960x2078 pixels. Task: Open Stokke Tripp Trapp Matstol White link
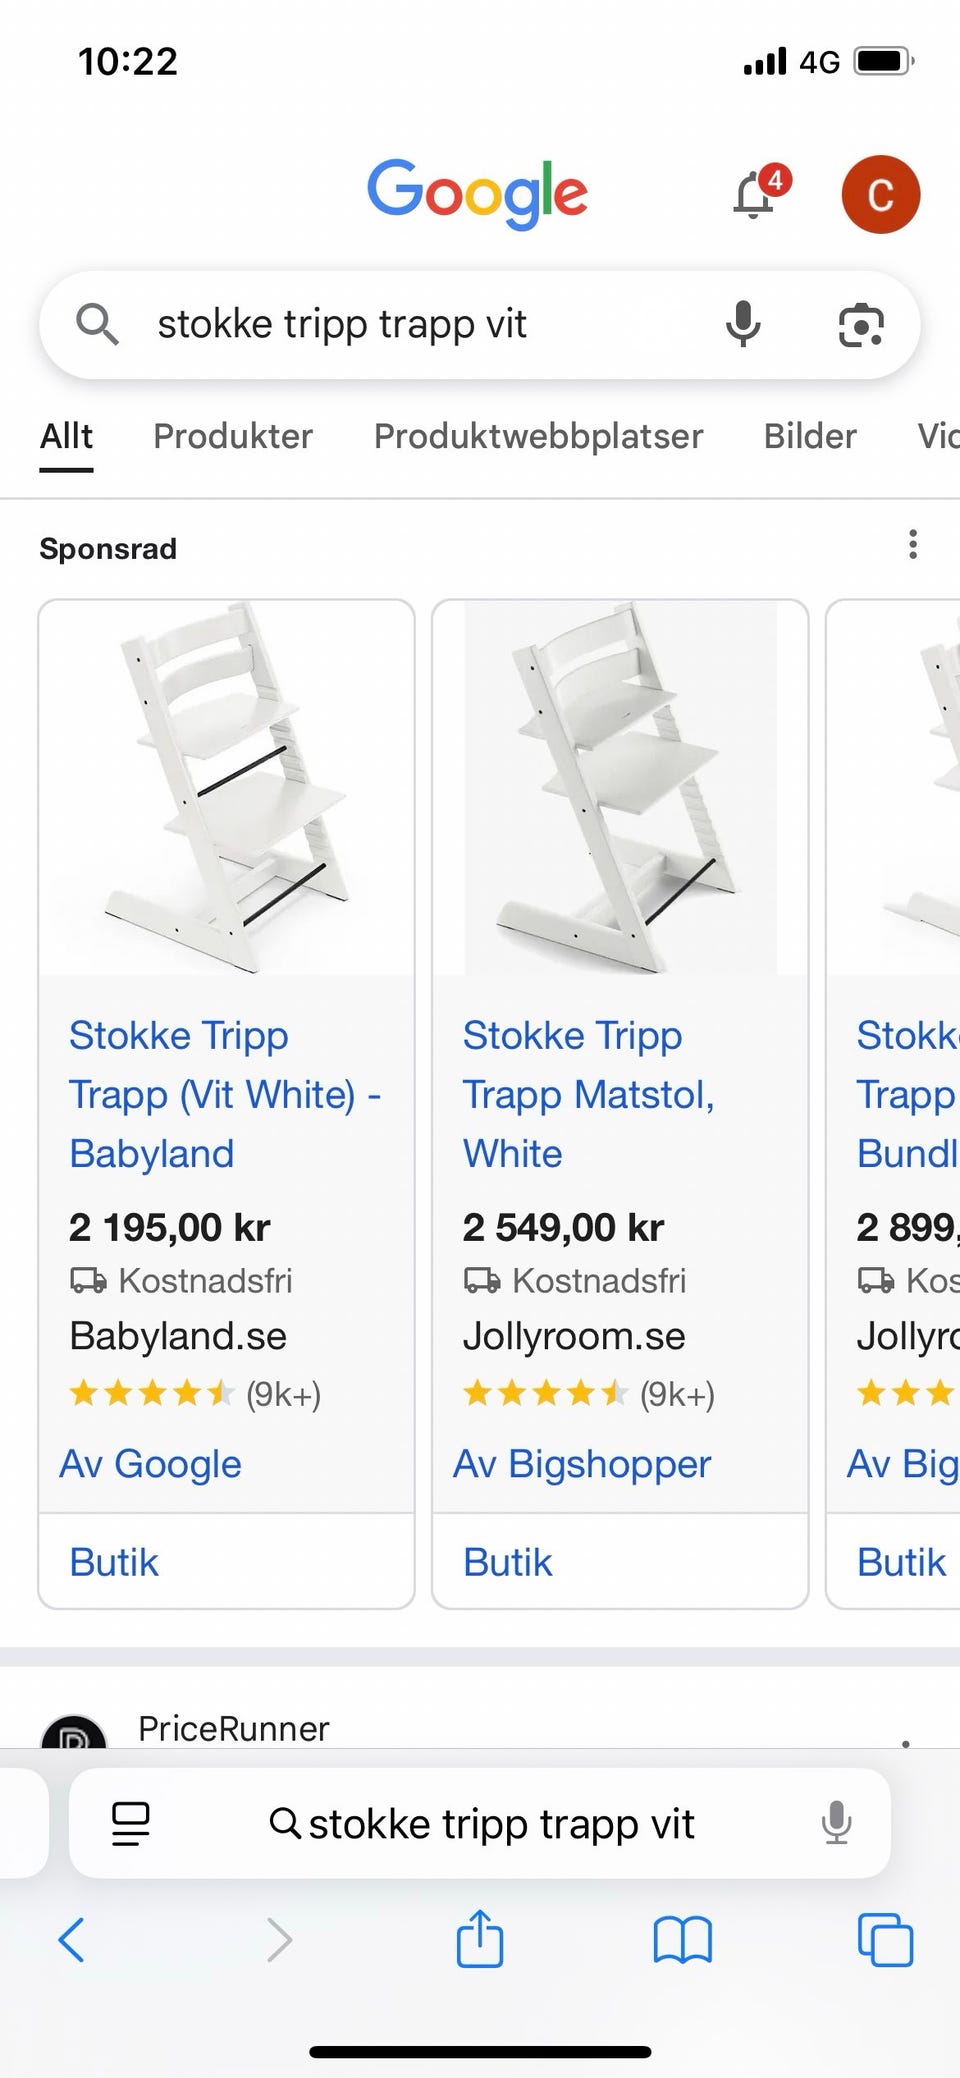[588, 1094]
